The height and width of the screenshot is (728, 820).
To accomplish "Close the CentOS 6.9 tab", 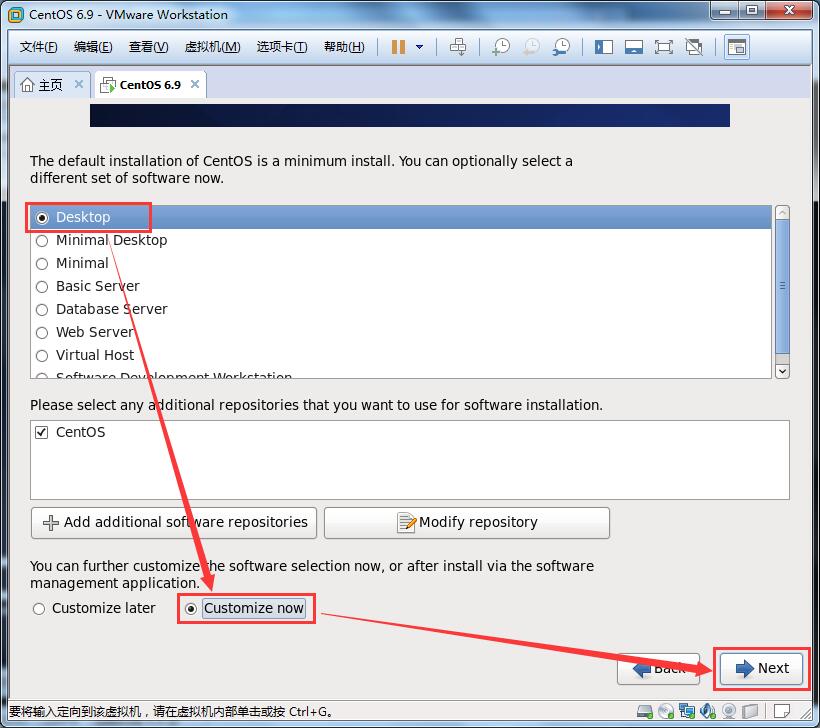I will [x=195, y=84].
